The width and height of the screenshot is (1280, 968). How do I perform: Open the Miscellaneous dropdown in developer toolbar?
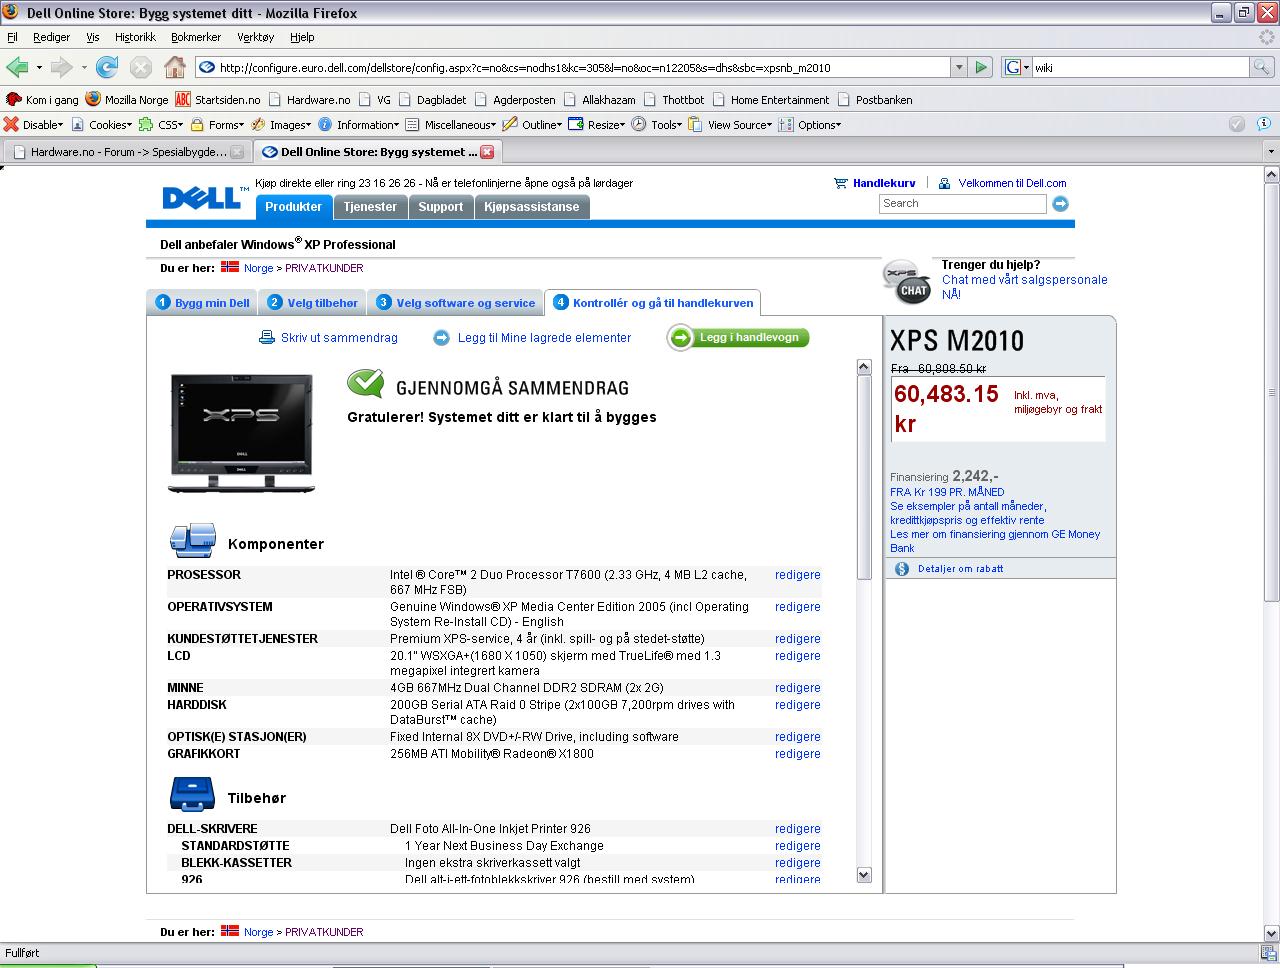[451, 125]
